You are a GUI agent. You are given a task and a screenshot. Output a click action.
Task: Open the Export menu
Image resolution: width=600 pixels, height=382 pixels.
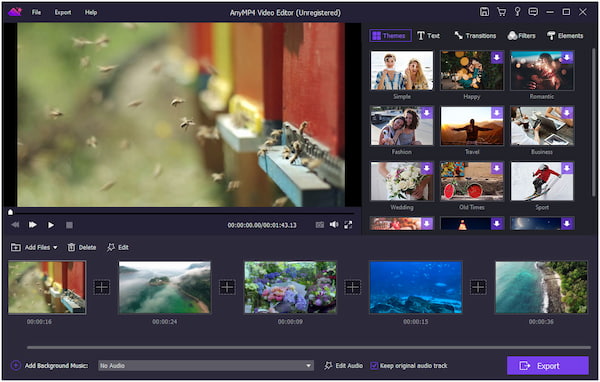click(63, 12)
